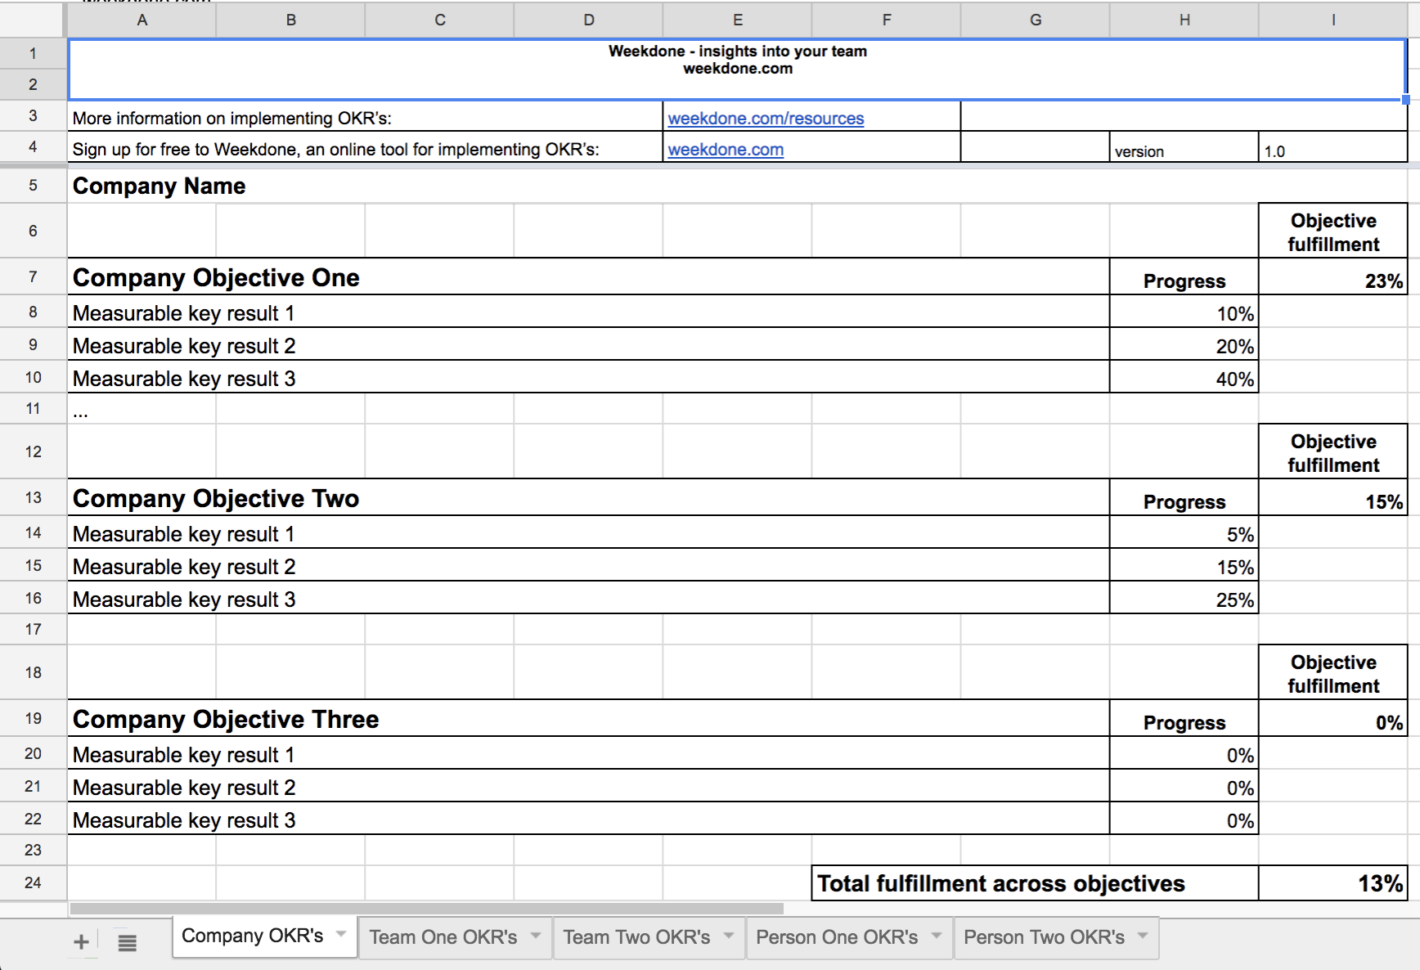The width and height of the screenshot is (1420, 970).
Task: Open the all sheets list icon
Action: click(x=127, y=941)
